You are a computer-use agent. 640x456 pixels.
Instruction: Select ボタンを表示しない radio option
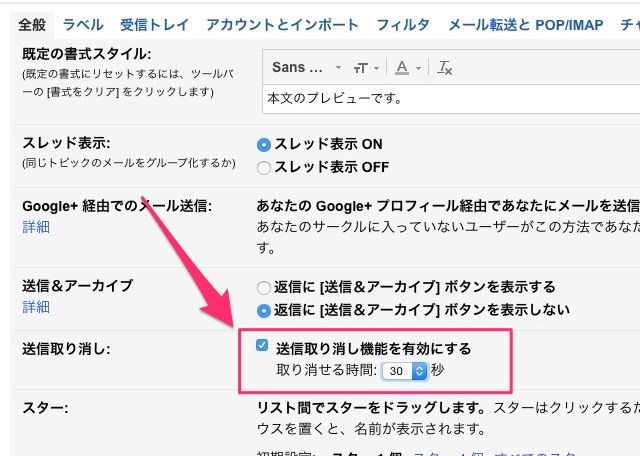point(264,311)
